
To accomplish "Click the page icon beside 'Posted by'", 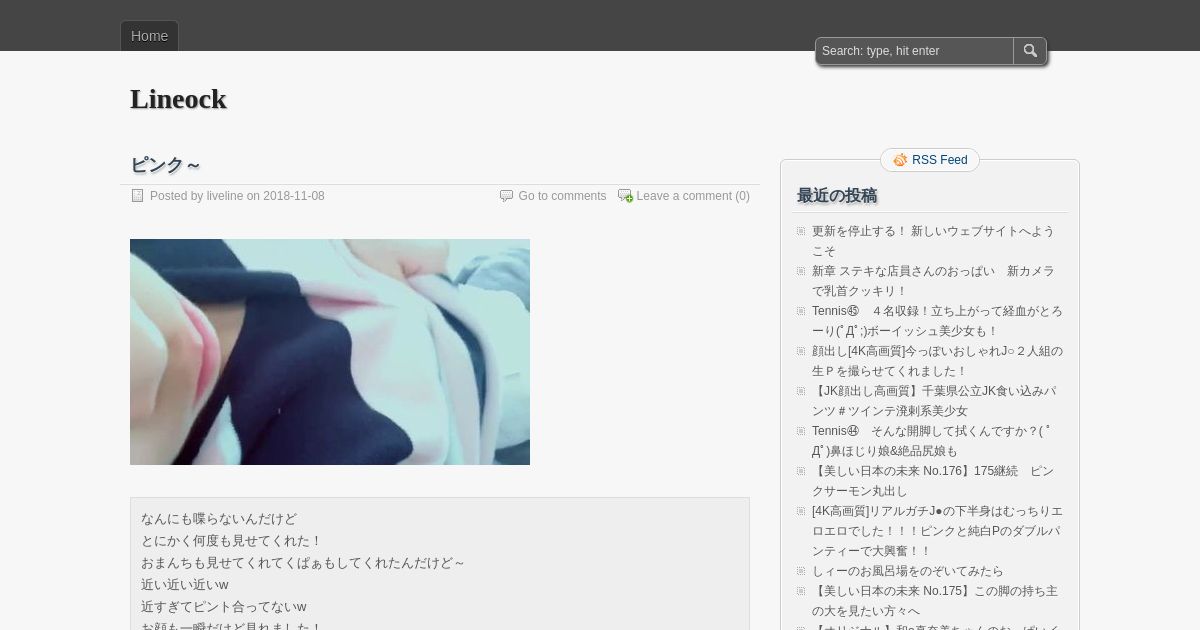I will (138, 196).
